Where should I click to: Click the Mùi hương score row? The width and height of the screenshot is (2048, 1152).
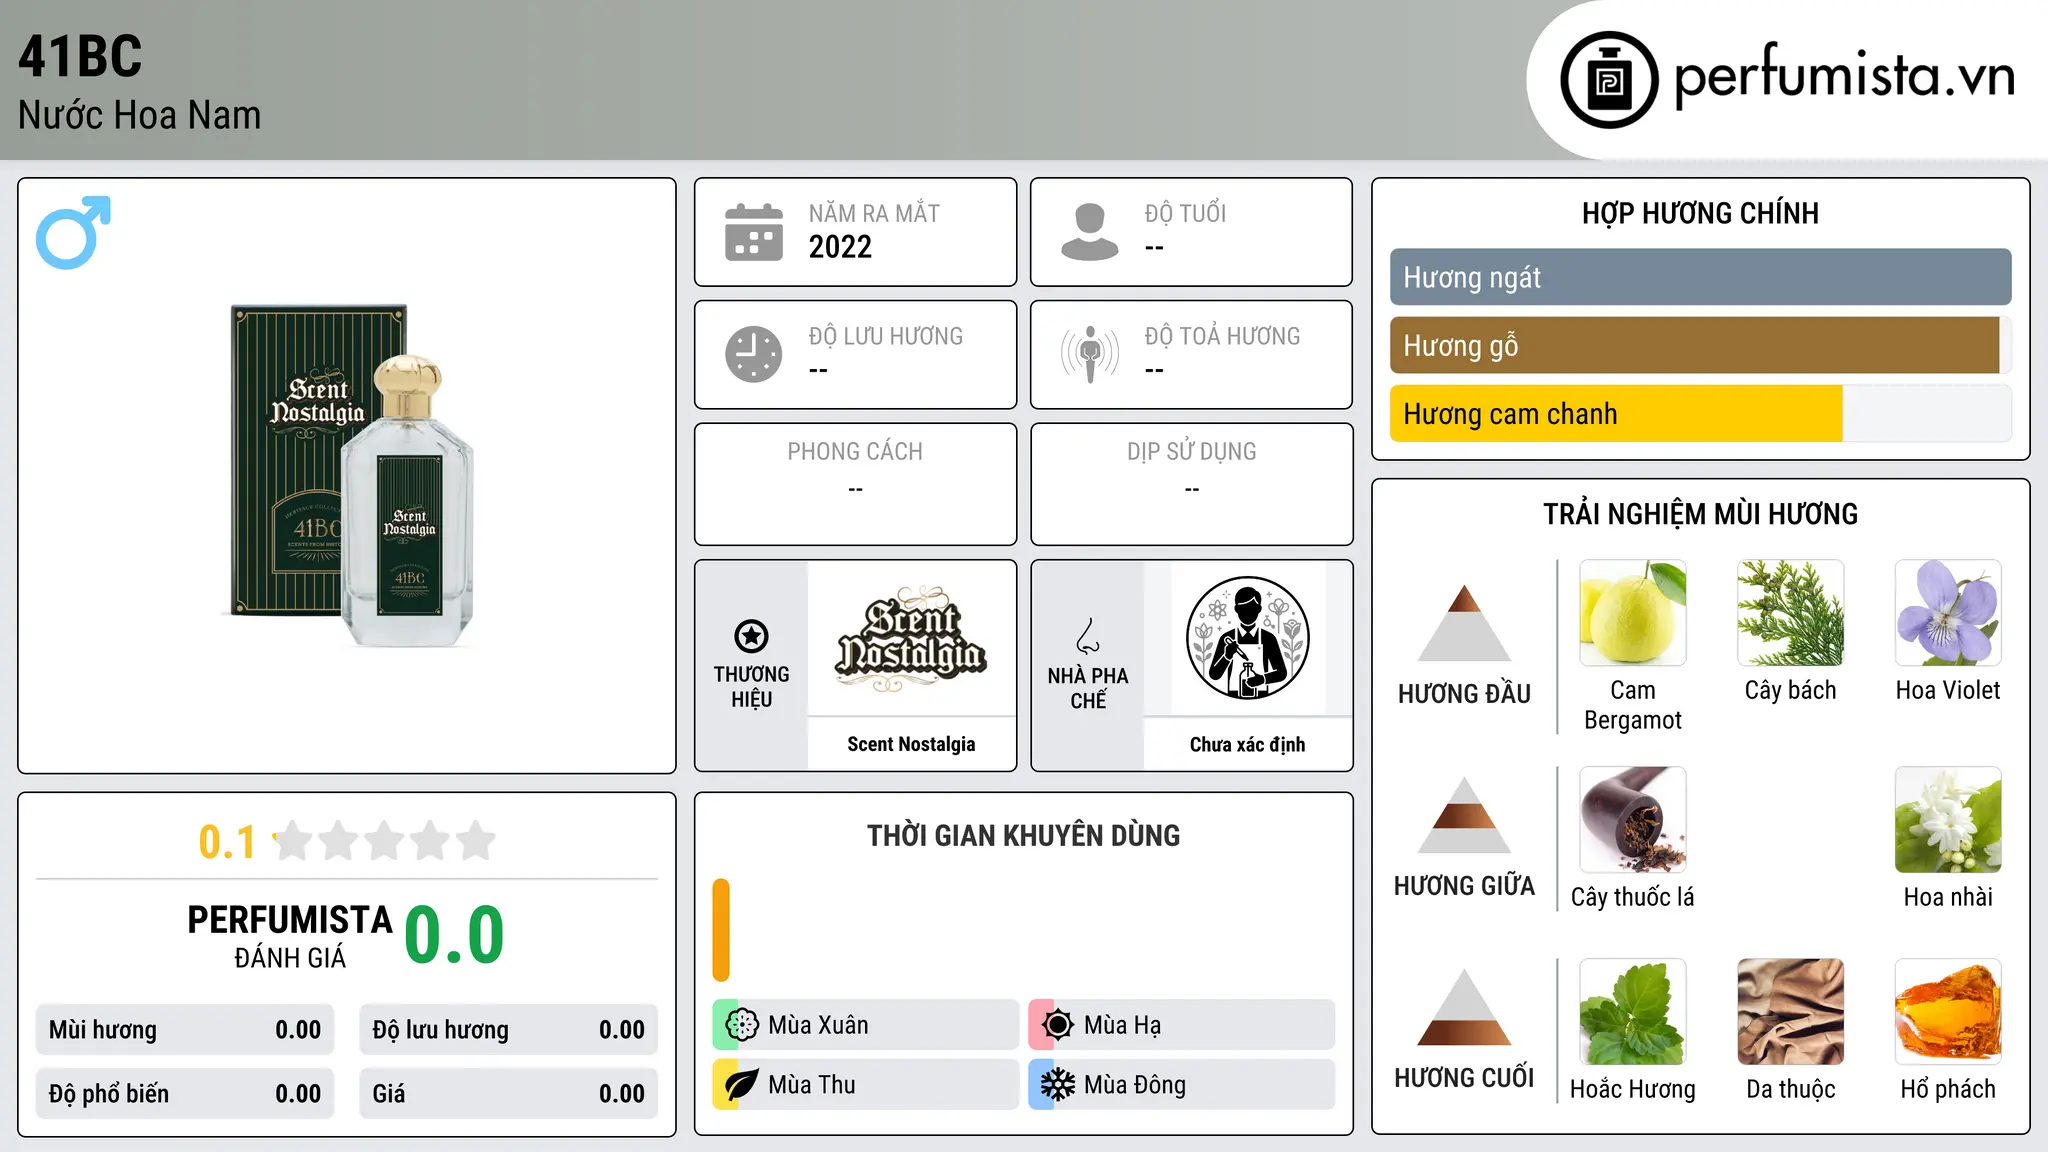(185, 1029)
